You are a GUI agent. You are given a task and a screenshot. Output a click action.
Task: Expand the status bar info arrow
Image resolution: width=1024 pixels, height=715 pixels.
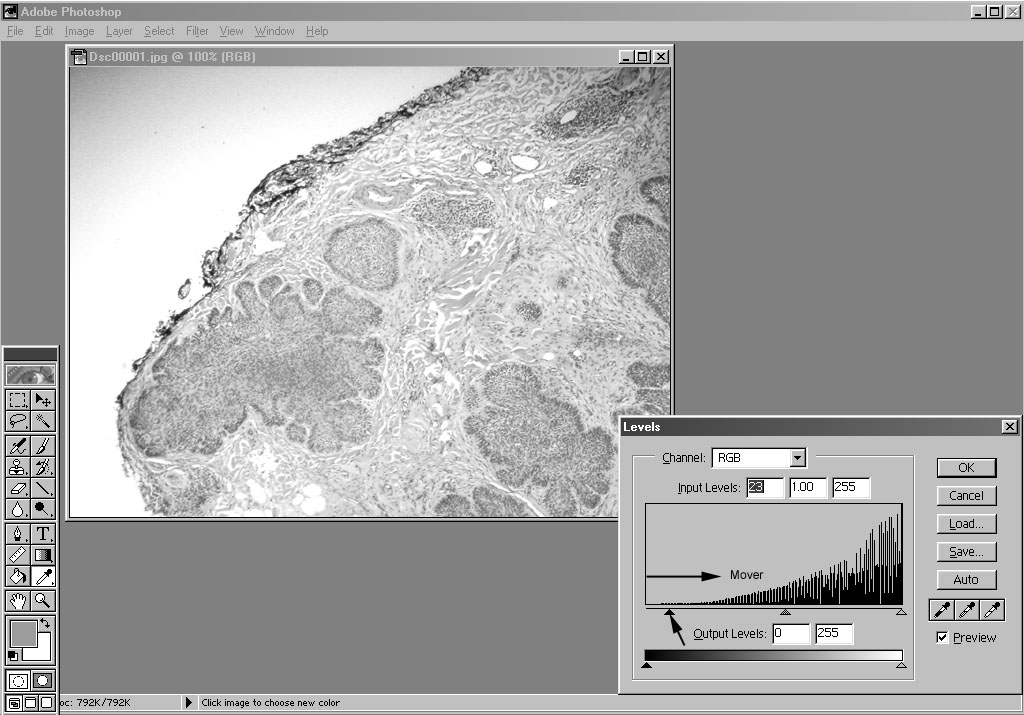[x=187, y=703]
